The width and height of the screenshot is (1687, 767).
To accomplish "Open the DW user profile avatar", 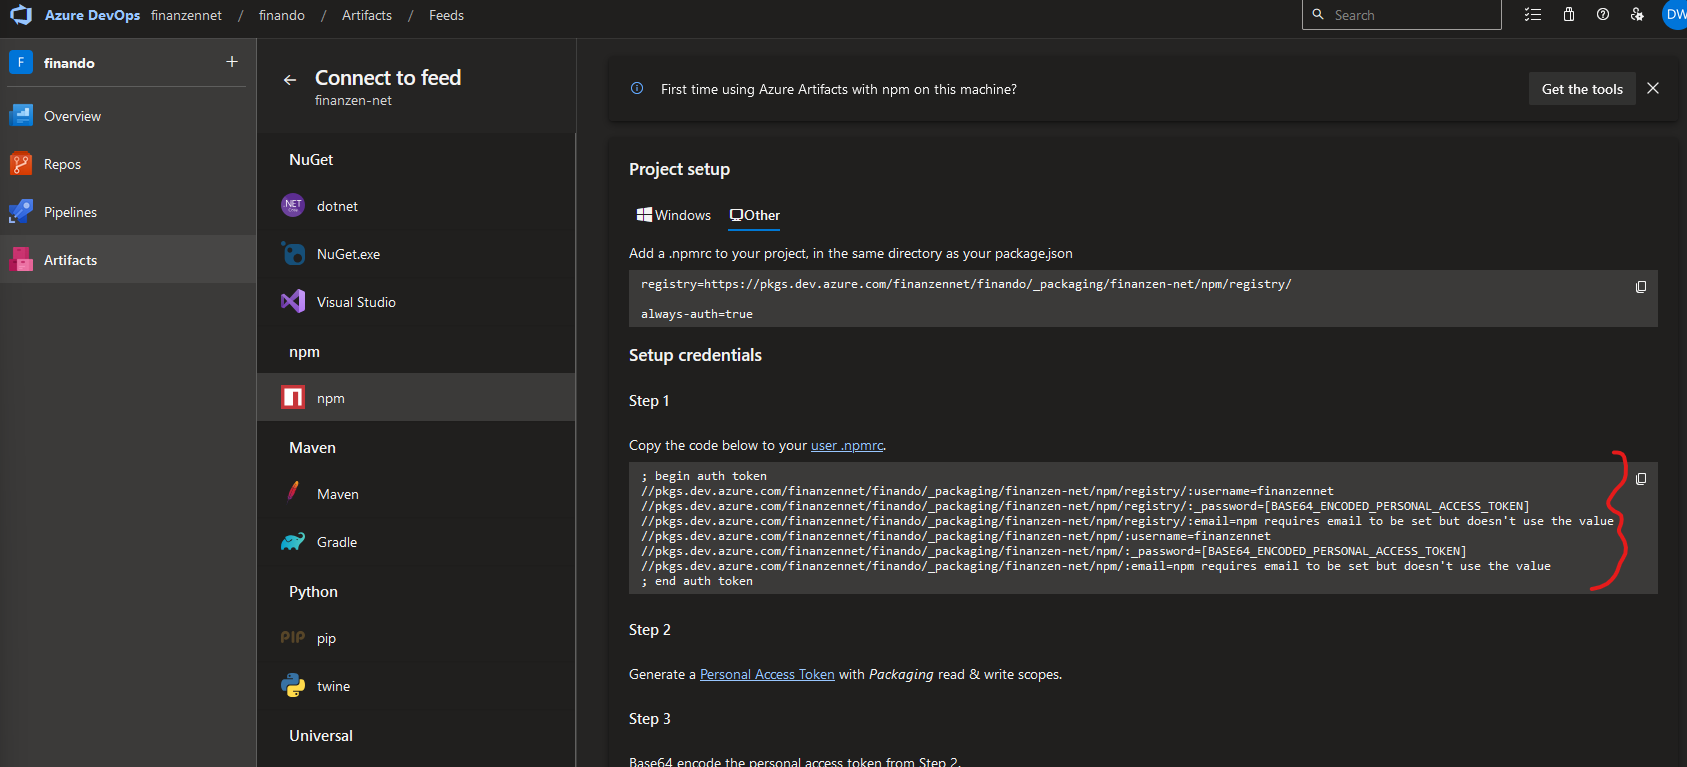I will coord(1675,15).
